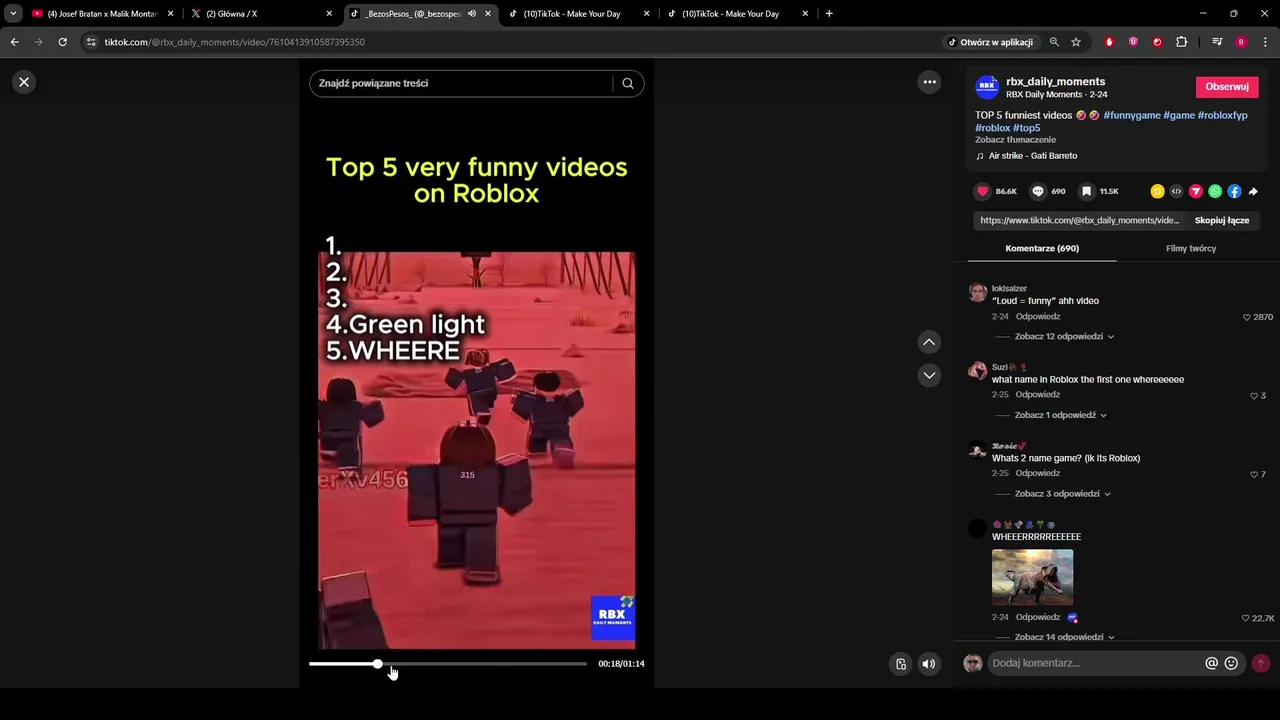Copy link with Skopiuj łącze
1280x720 pixels.
(1222, 220)
